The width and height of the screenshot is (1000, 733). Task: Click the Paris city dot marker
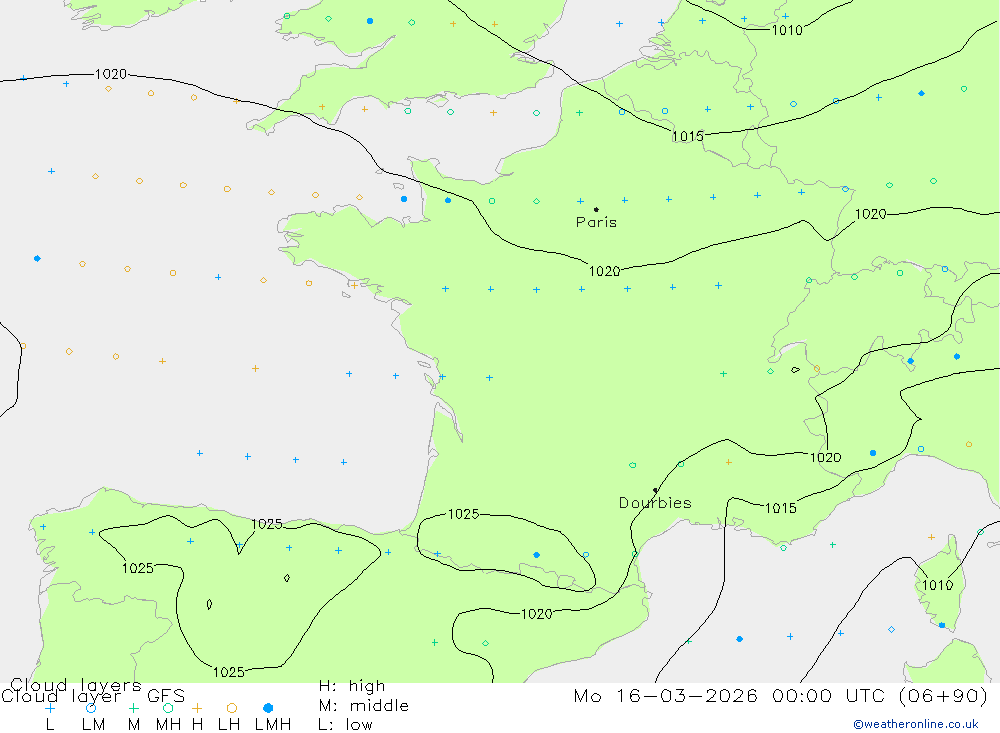point(596,209)
